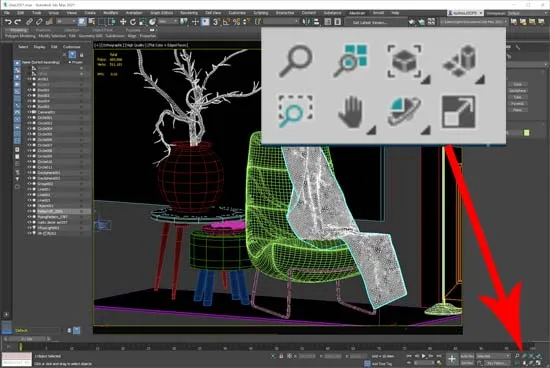Toggle the Selection Lock padlock in status bar
The height and width of the screenshot is (368, 550).
(281, 356)
